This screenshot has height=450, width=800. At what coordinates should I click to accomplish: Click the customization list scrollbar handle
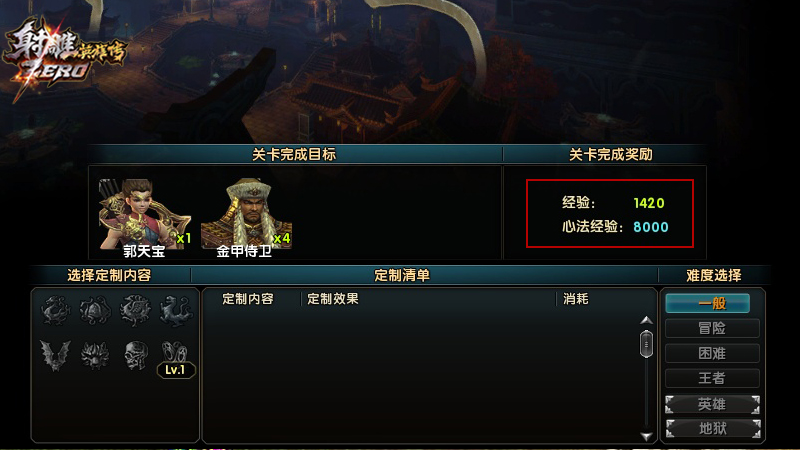point(646,344)
